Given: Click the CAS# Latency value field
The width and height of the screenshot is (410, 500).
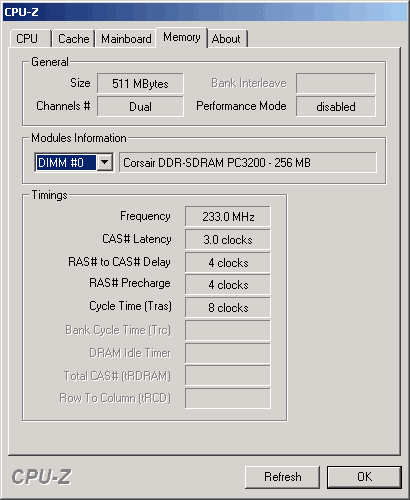Looking at the screenshot, I should coord(228,240).
